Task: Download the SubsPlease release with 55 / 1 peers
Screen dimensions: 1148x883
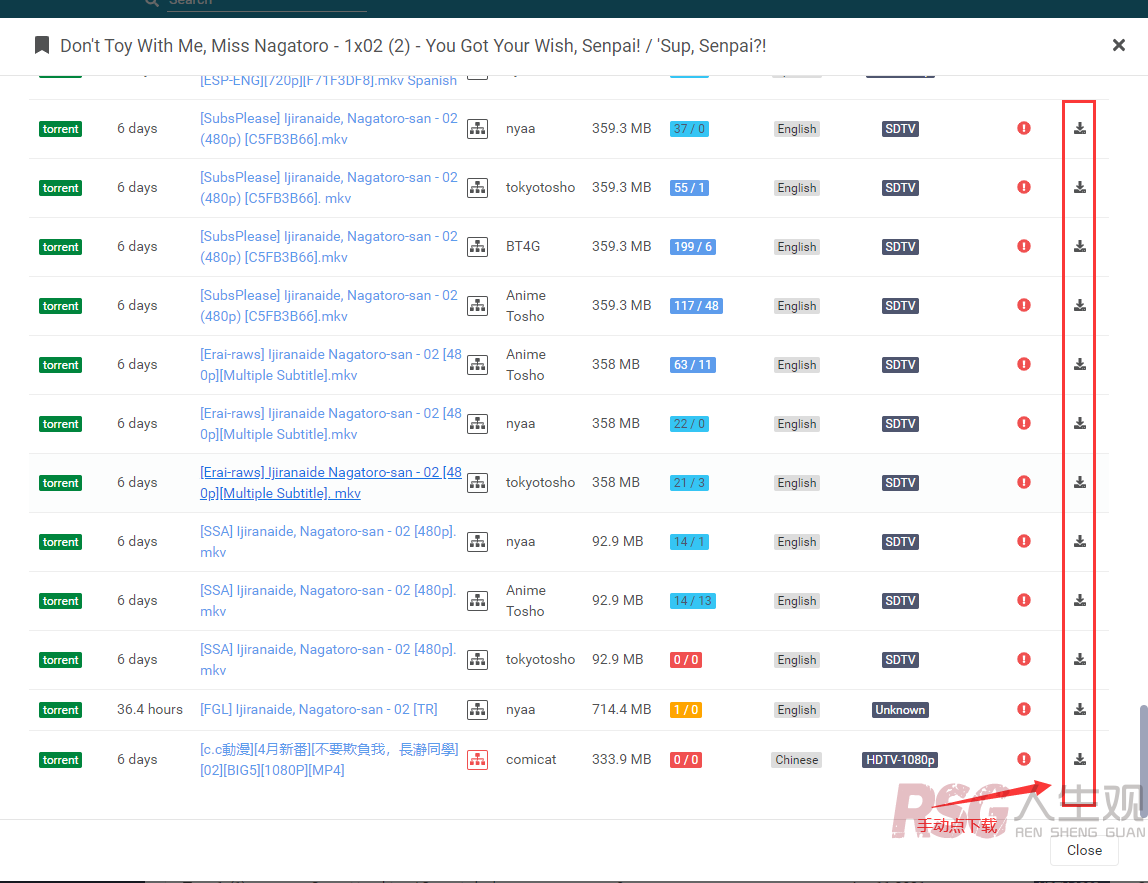Action: (1079, 187)
